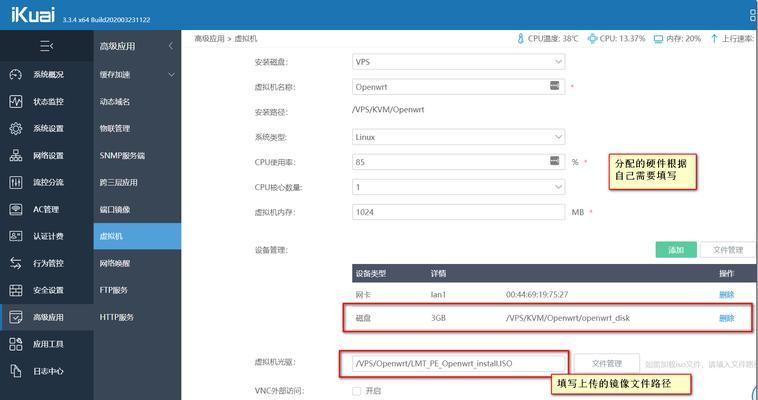Click the 详情 column header
Image resolution: width=758 pixels, height=400 pixels.
(x=438, y=274)
